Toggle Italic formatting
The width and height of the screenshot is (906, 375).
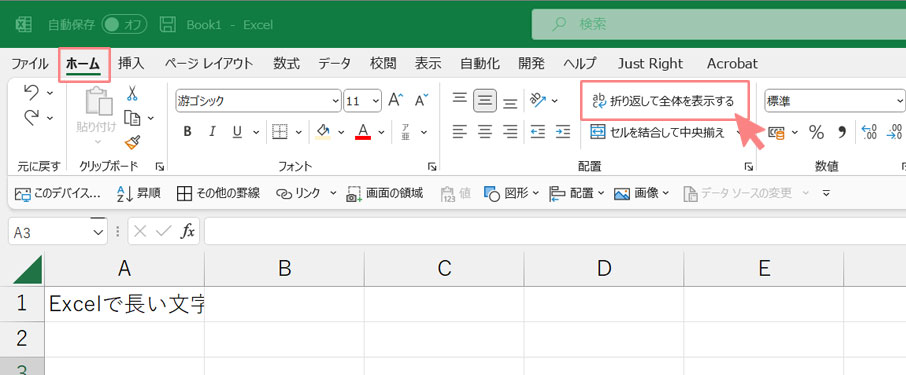pos(212,132)
